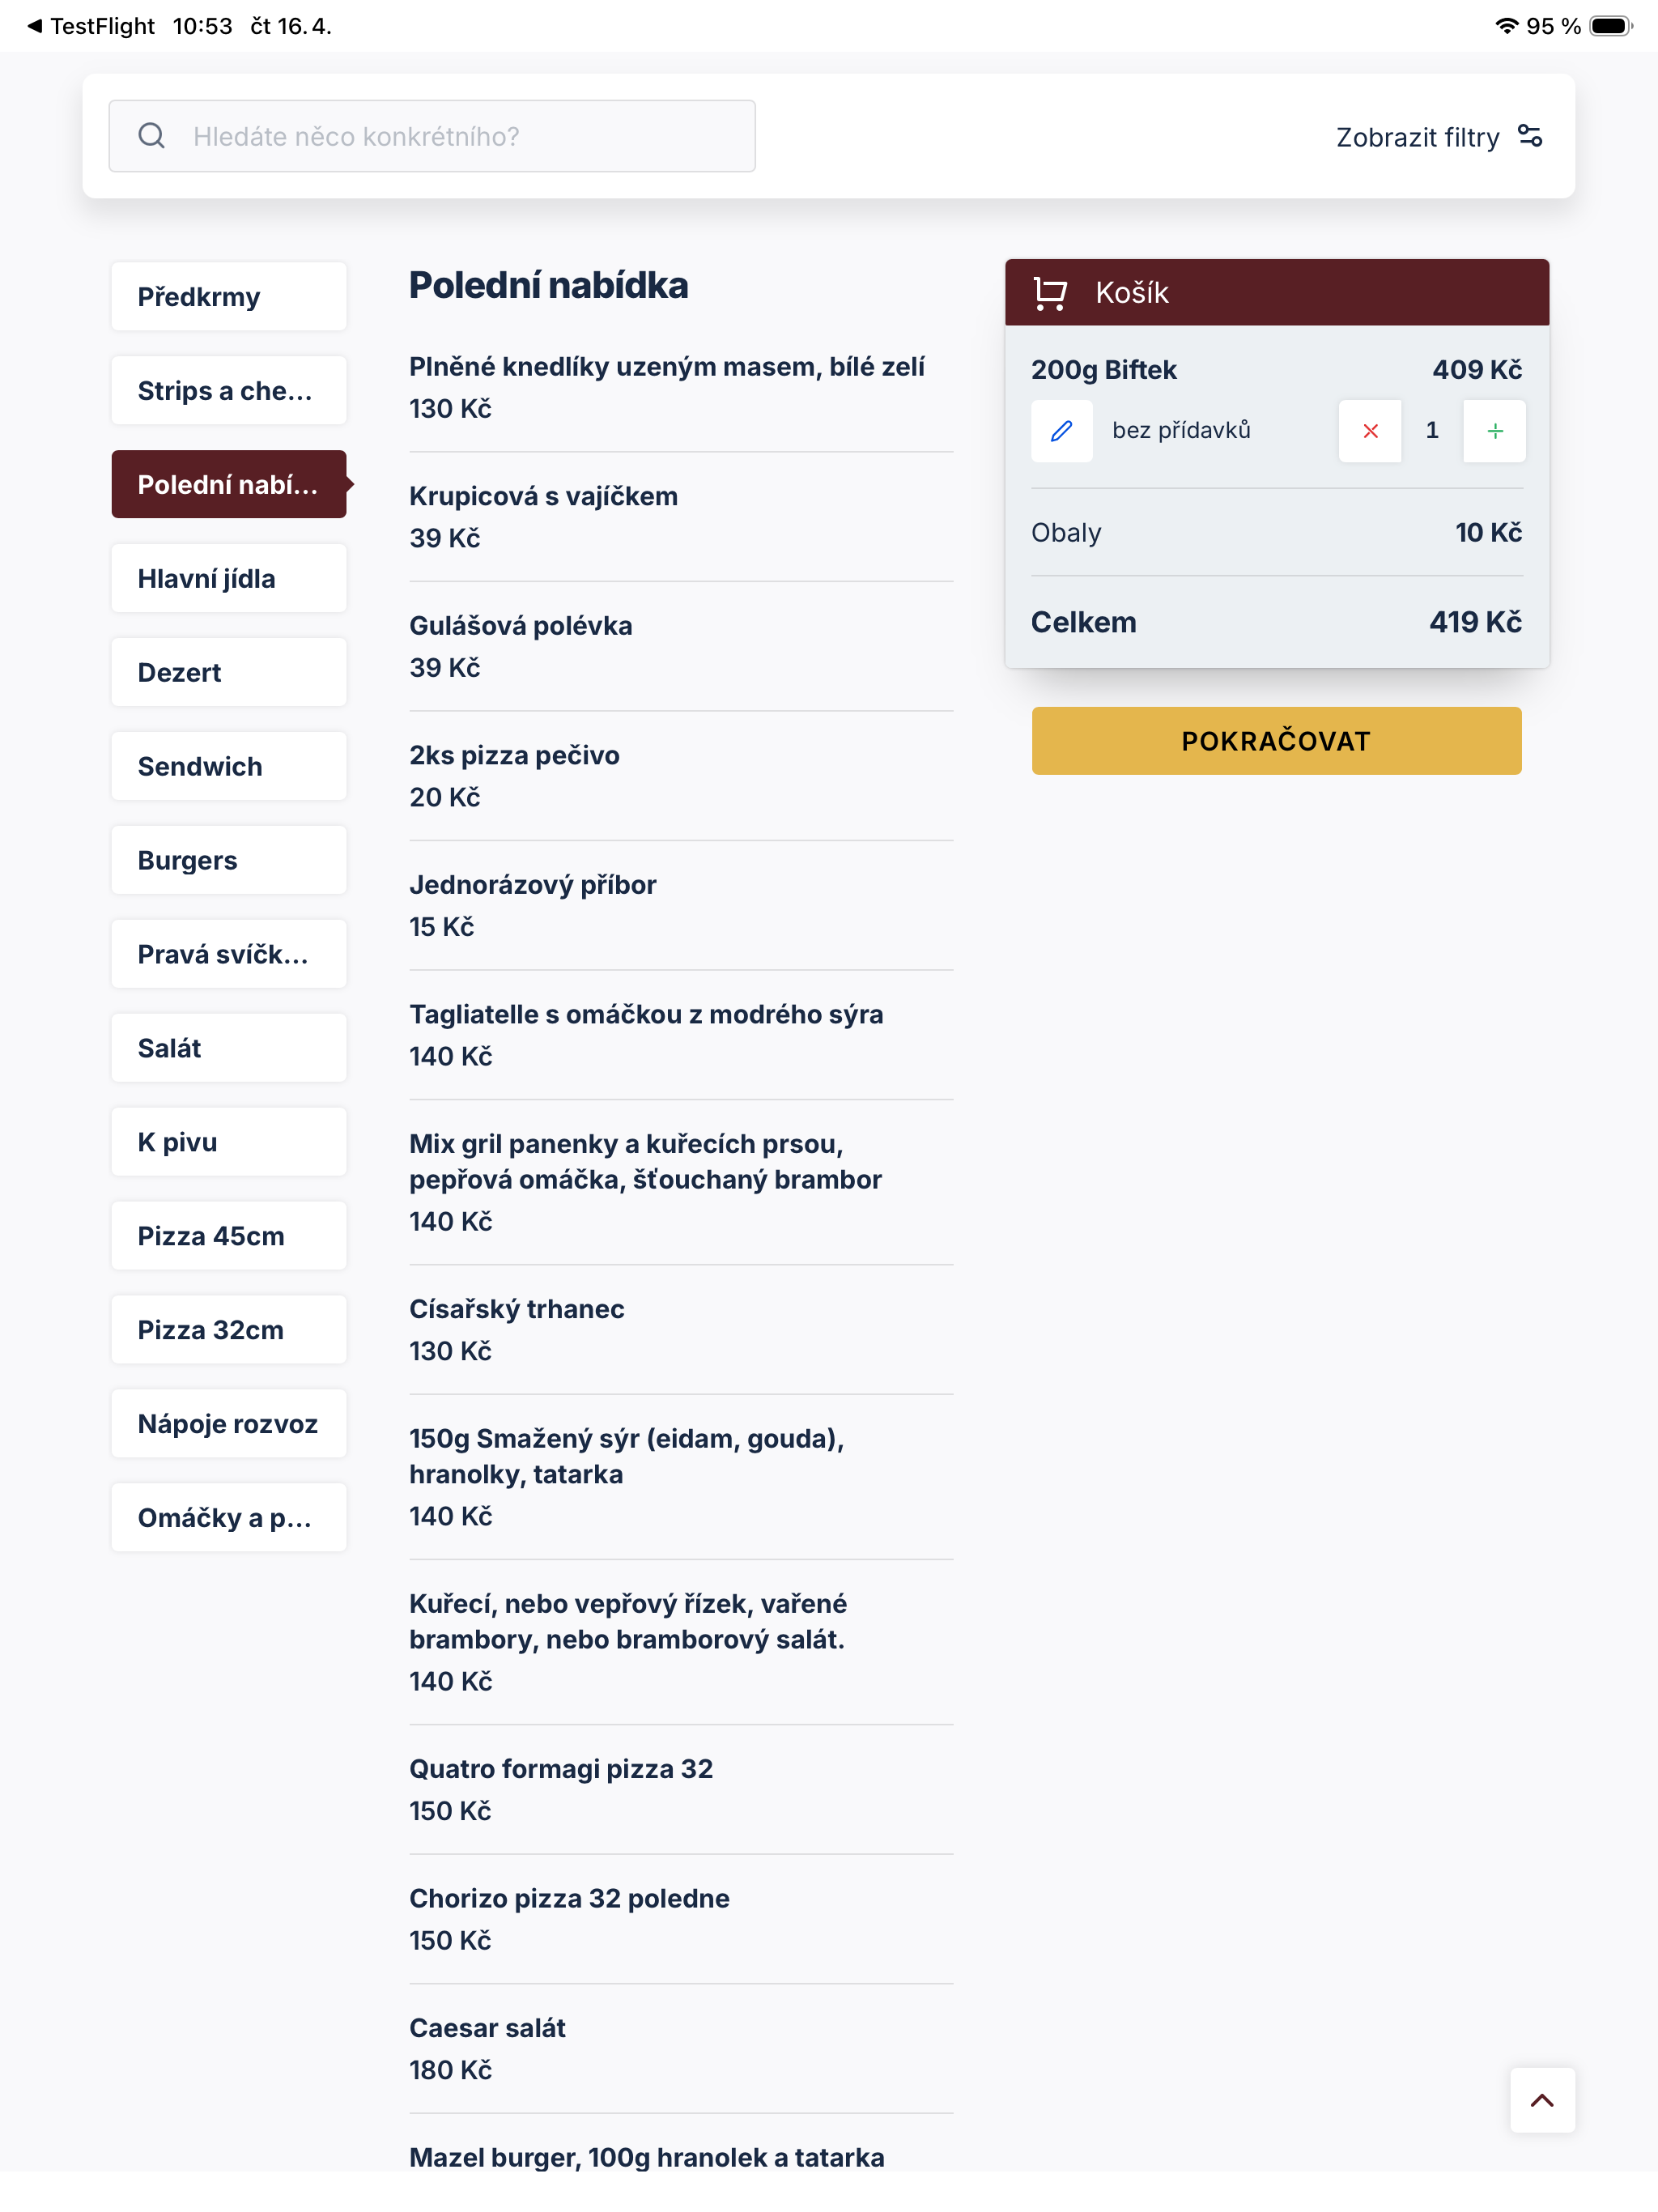Image resolution: width=1658 pixels, height=2212 pixels.
Task: Open the Pizza 45cm category
Action: coord(229,1236)
